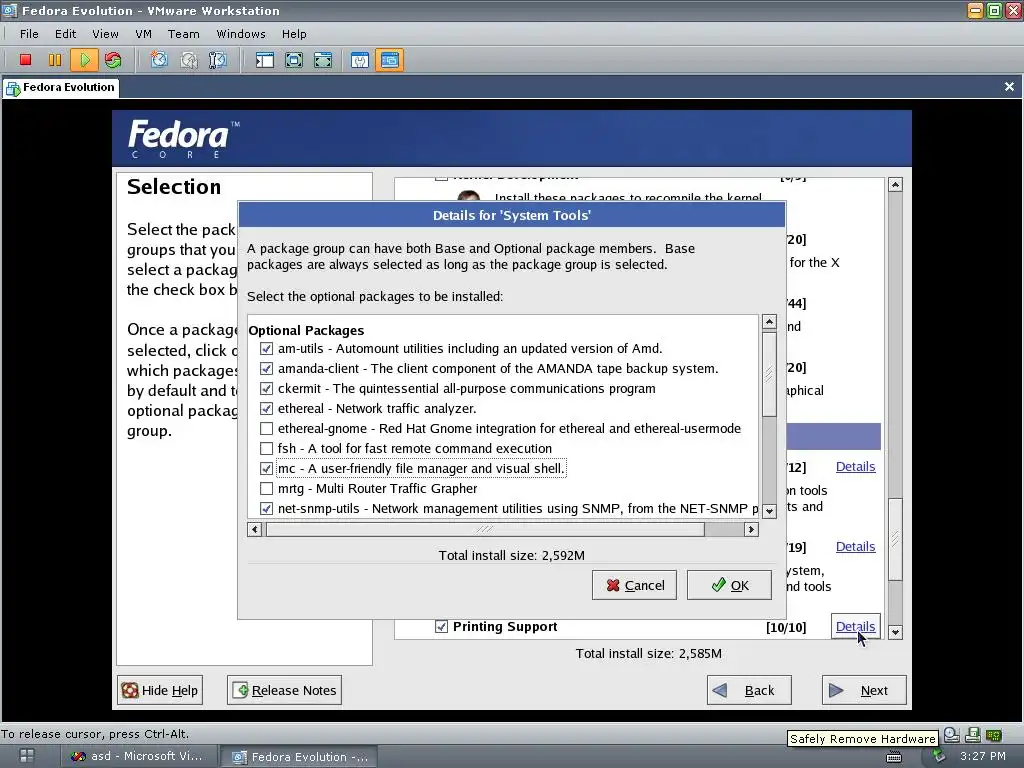Select the Fedora Evolution VM tab

tap(61, 88)
